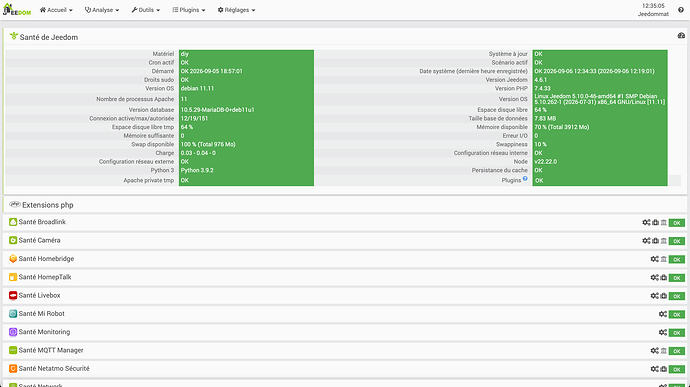Click the medkit icon on Santé HomepTalk row
The height and width of the screenshot is (387, 690).
tap(664, 277)
